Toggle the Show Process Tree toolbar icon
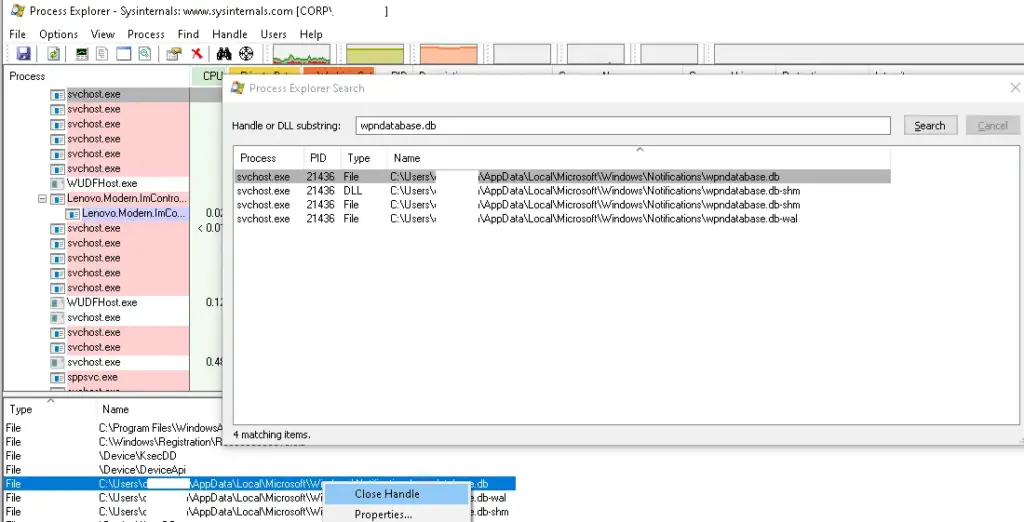The width and height of the screenshot is (1024, 522). coord(102,54)
